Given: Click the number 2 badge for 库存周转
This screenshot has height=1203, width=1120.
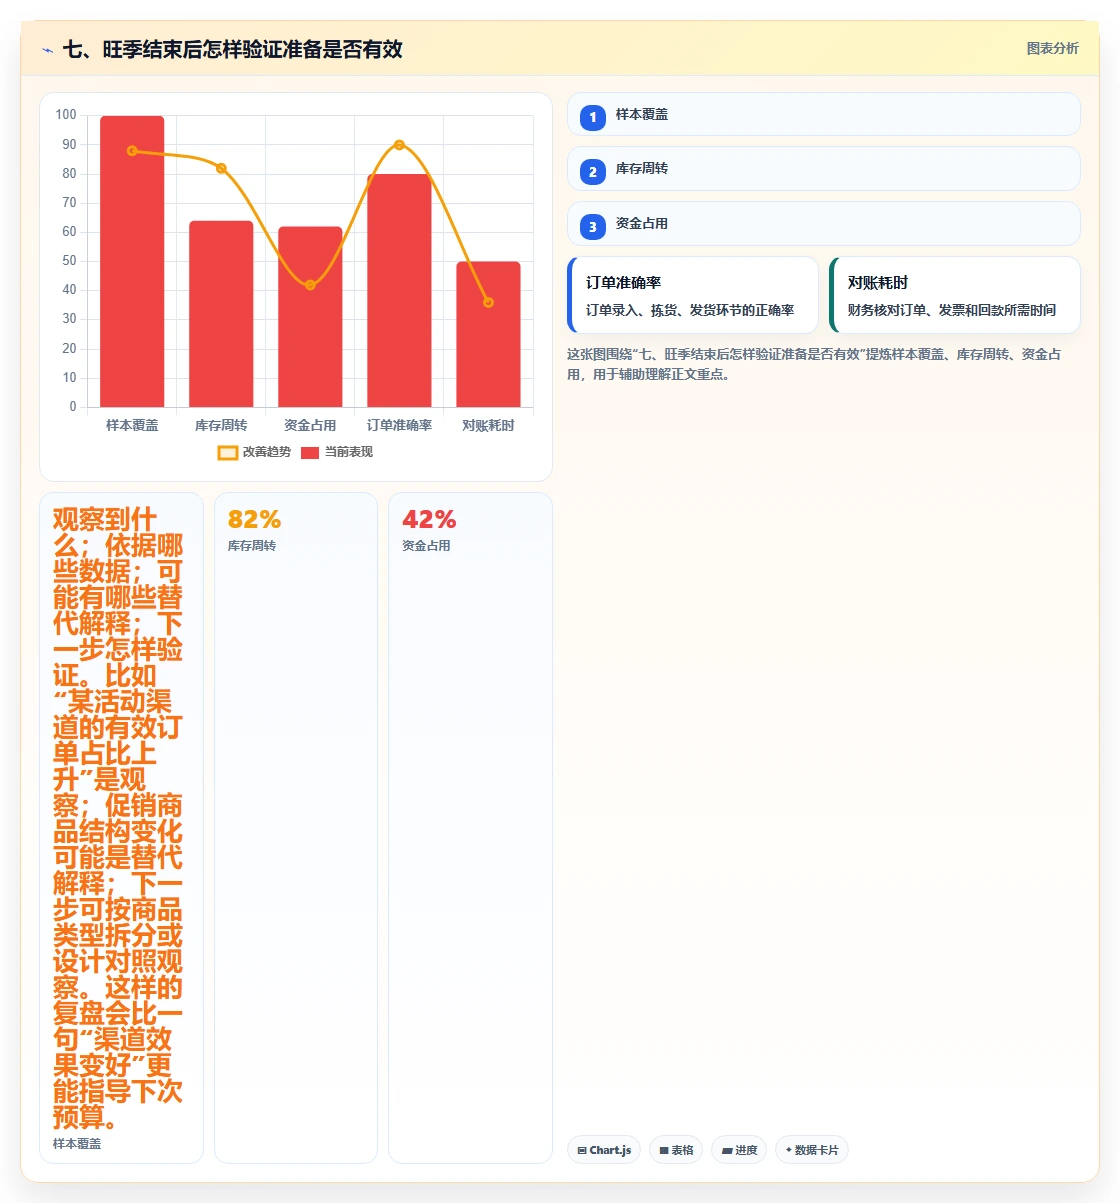Looking at the screenshot, I should [x=593, y=172].
